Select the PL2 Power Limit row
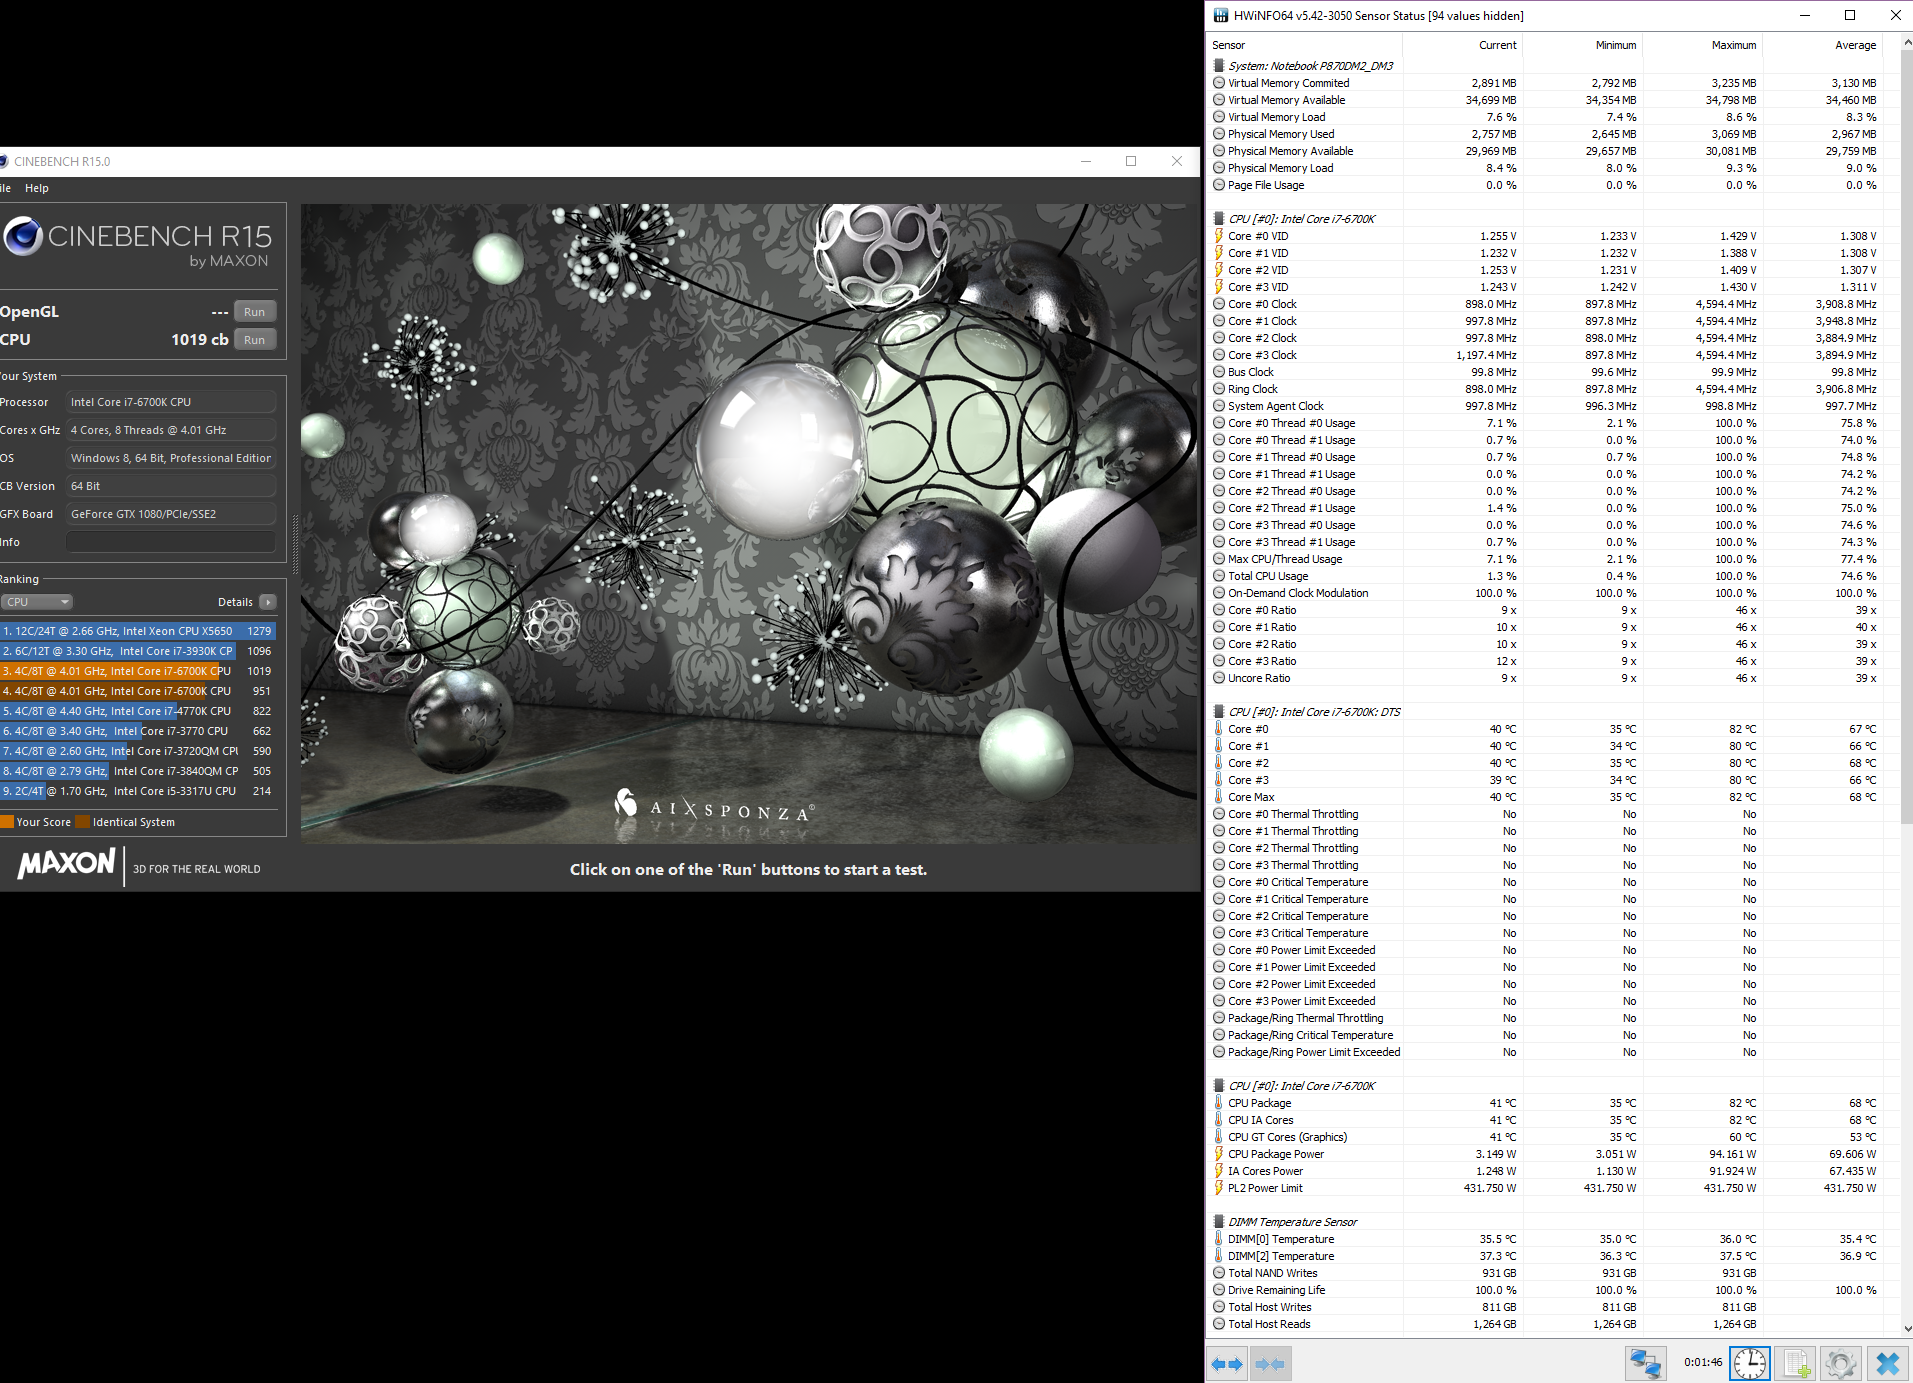 pyautogui.click(x=1547, y=1188)
